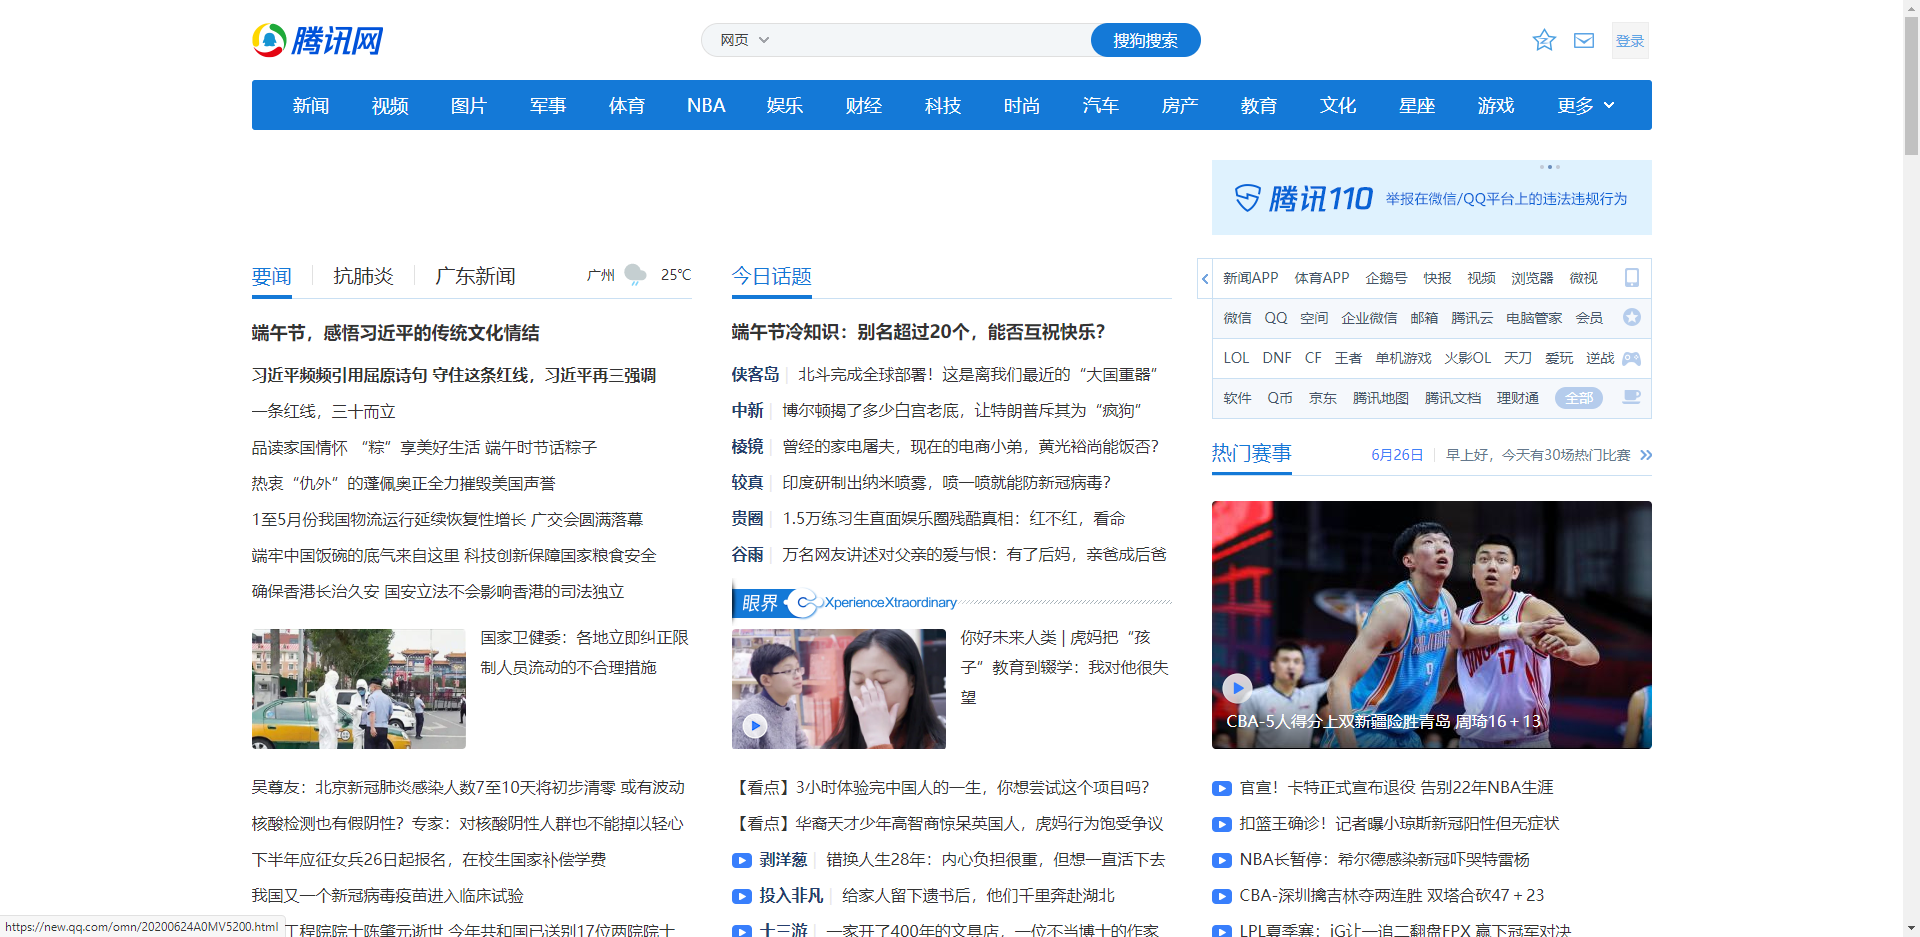The width and height of the screenshot is (1920, 937).
Task: Open the quarantine workers news thumbnail
Action: pyautogui.click(x=359, y=689)
